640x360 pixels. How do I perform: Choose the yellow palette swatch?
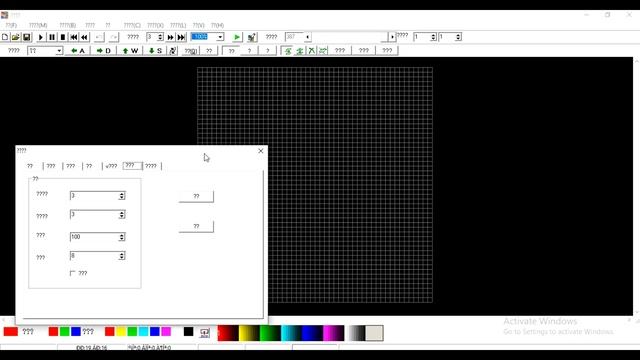(x=121, y=331)
